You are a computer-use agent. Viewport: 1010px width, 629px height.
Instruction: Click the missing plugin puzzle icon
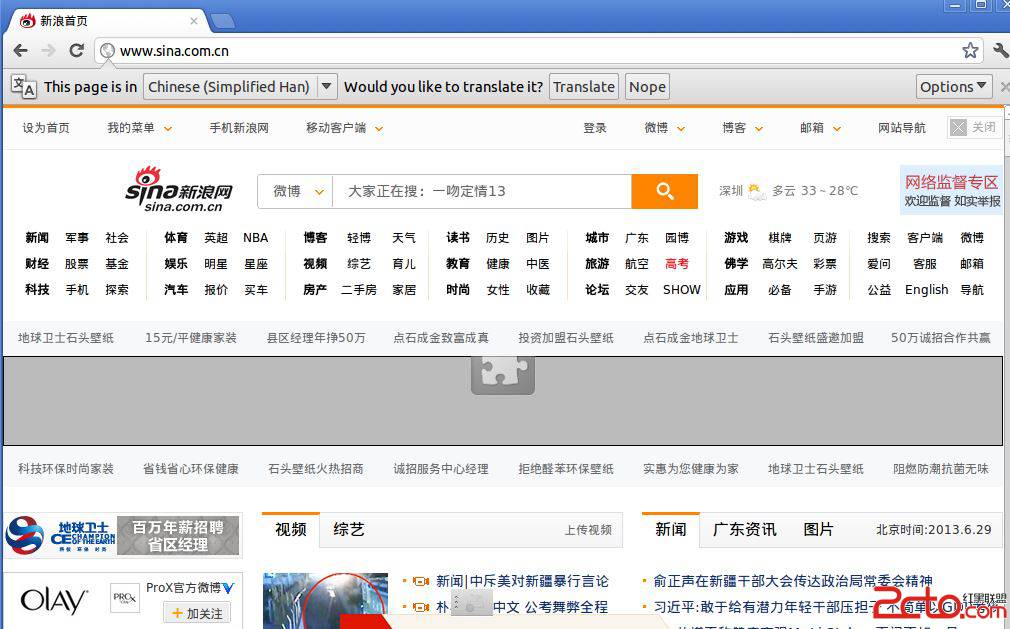coord(502,375)
